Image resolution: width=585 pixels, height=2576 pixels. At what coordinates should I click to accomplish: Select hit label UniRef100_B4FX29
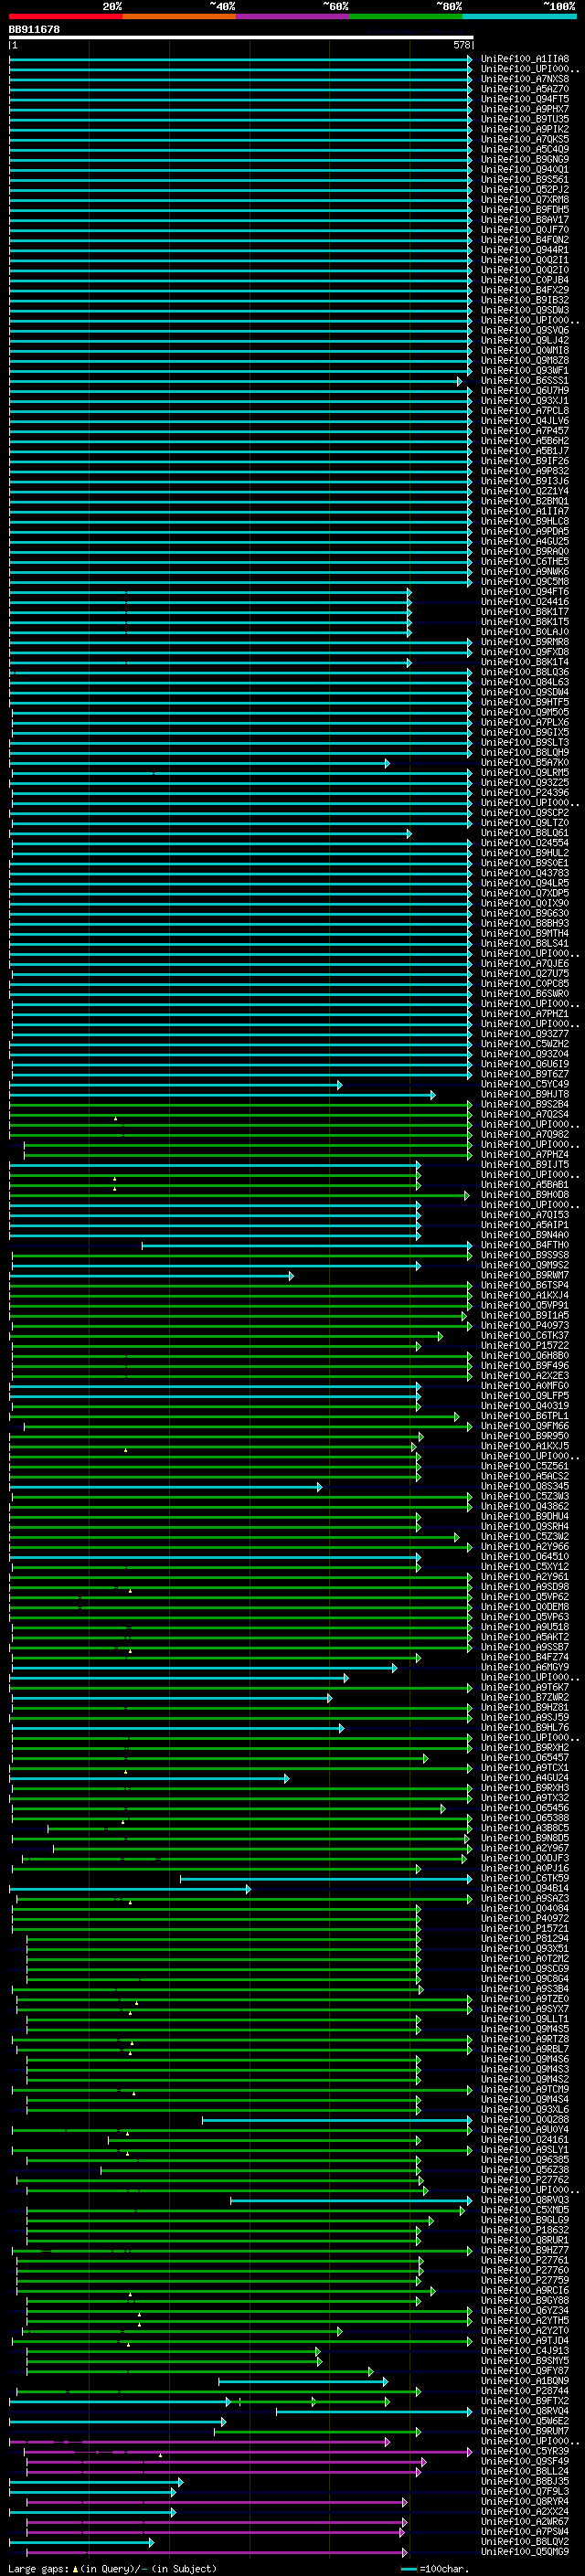click(x=525, y=290)
